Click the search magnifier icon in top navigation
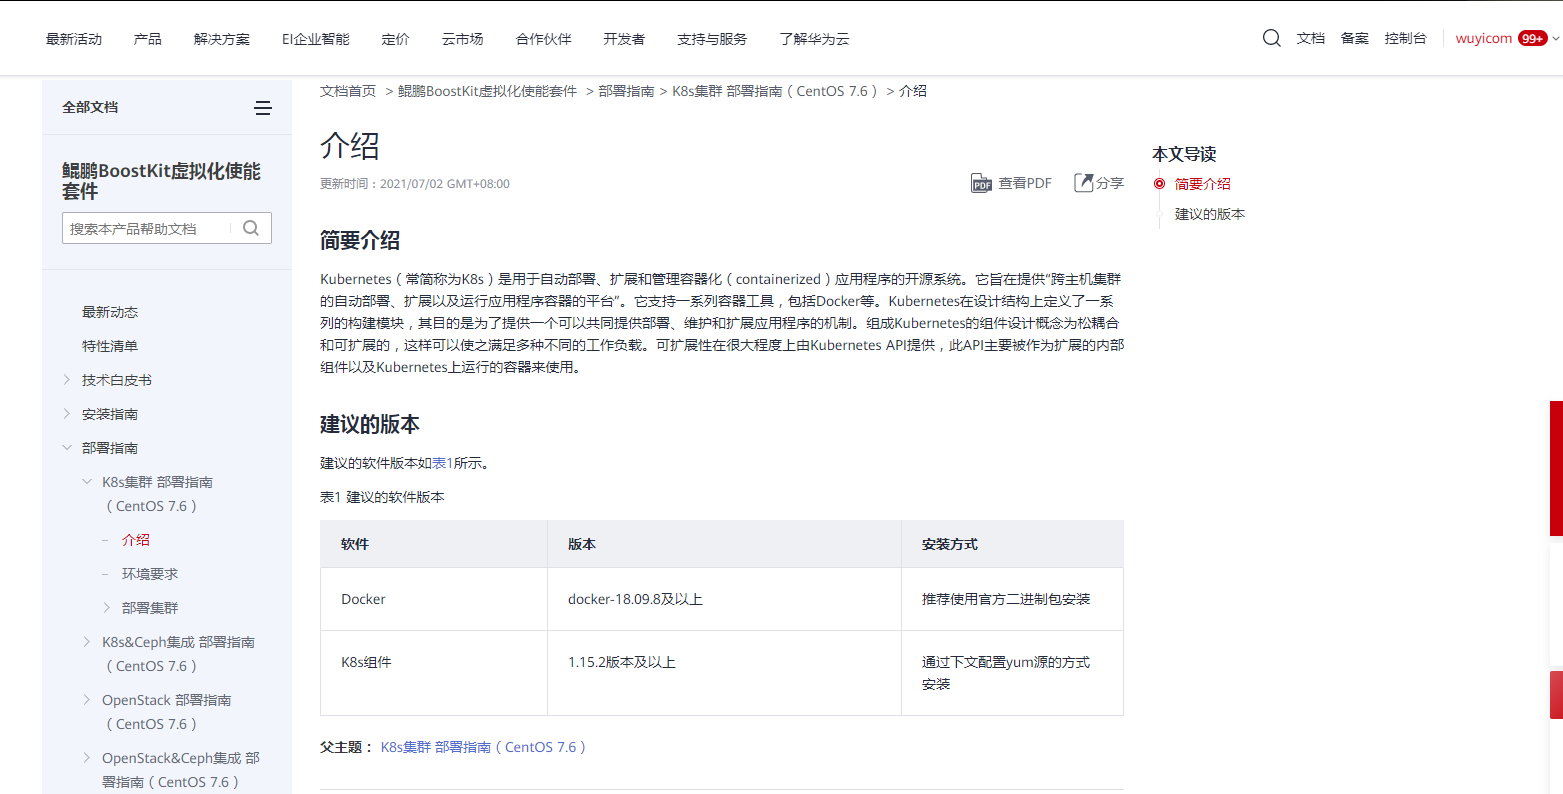1563x794 pixels. tap(1271, 39)
